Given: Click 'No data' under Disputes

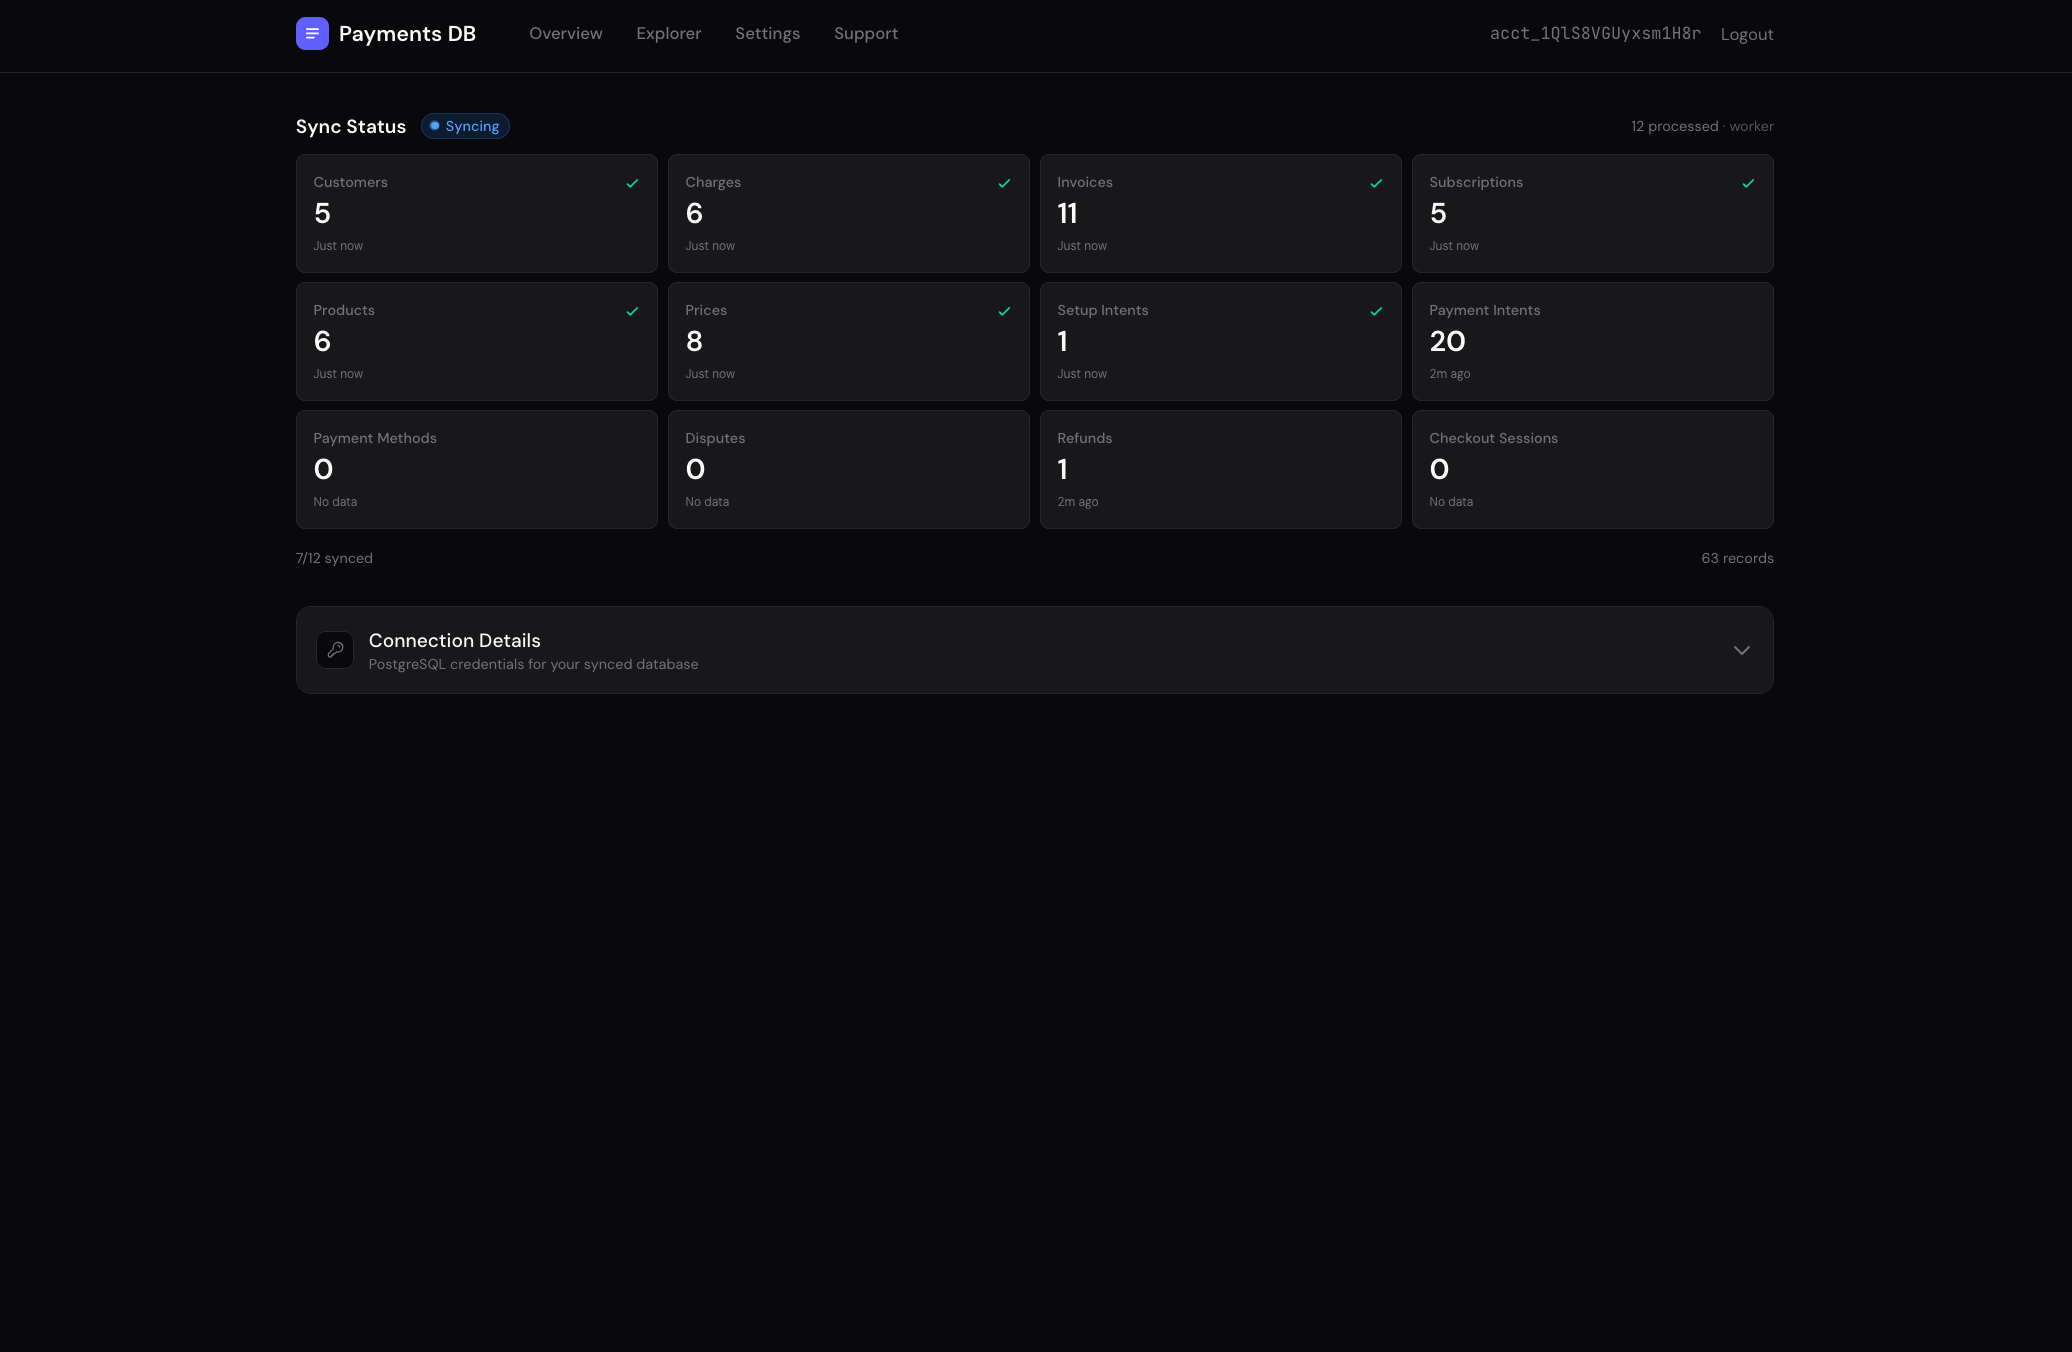Looking at the screenshot, I should (707, 502).
